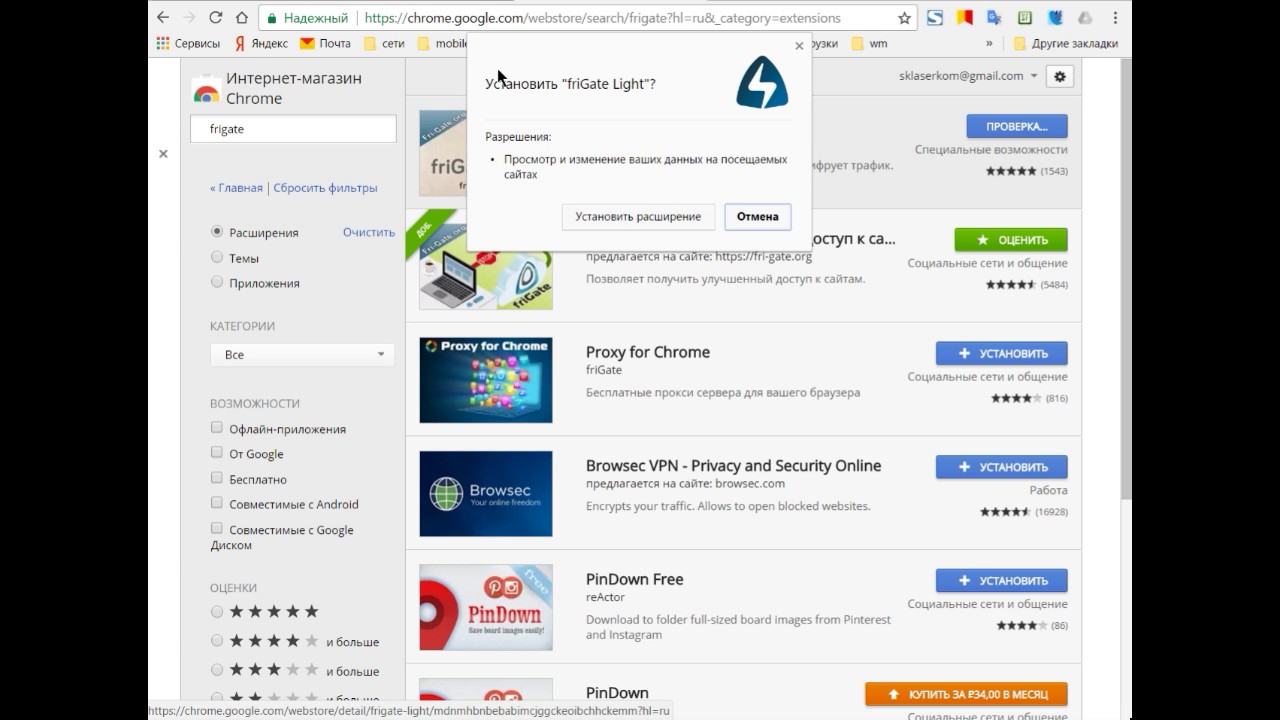Click the browser back arrow
This screenshot has width=1280, height=720.
click(164, 18)
